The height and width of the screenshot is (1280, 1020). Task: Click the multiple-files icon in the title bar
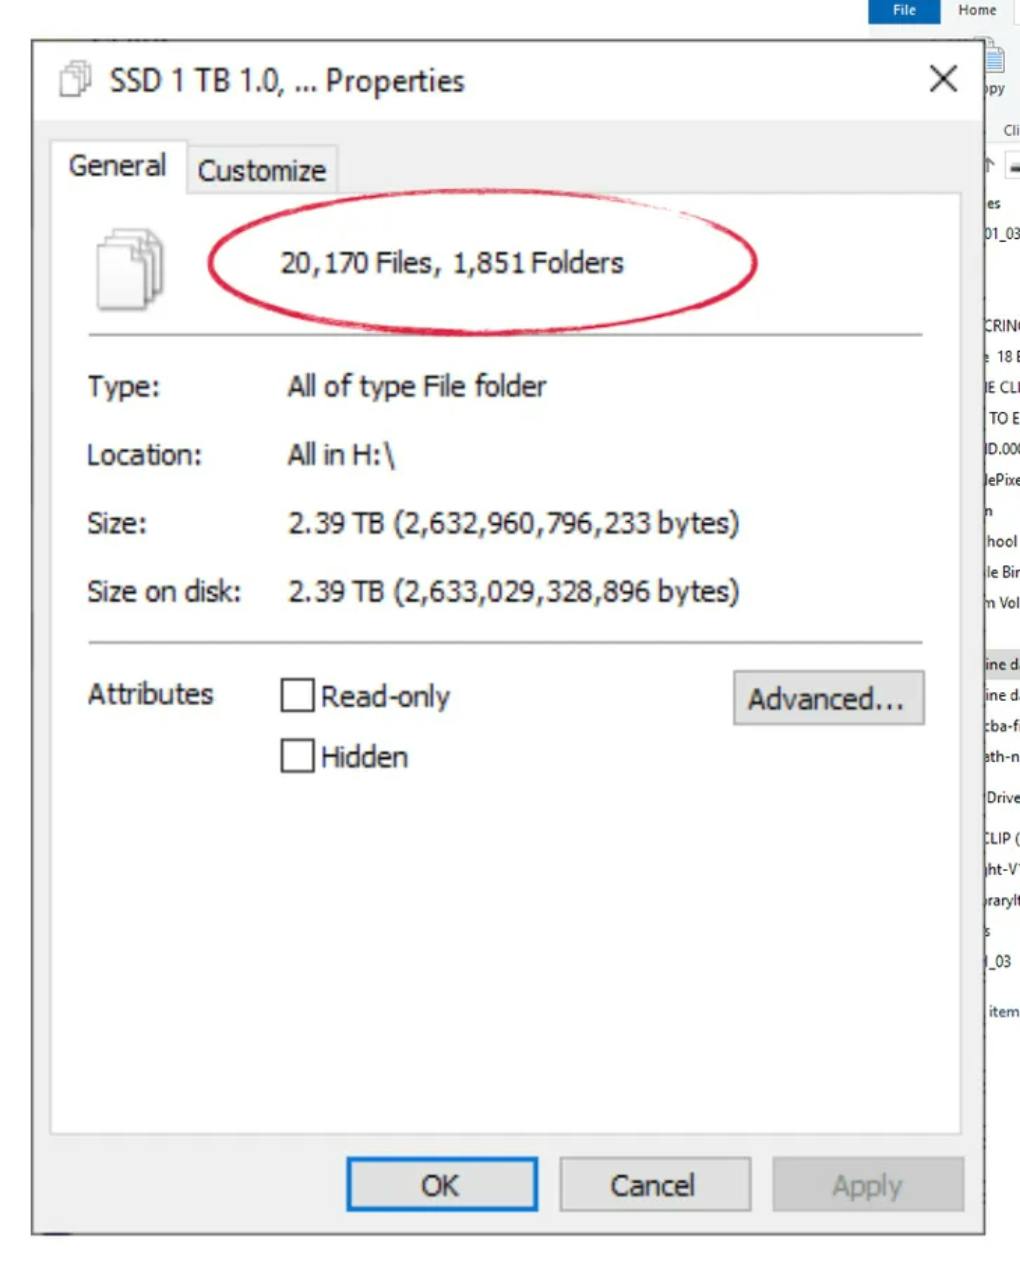[75, 80]
